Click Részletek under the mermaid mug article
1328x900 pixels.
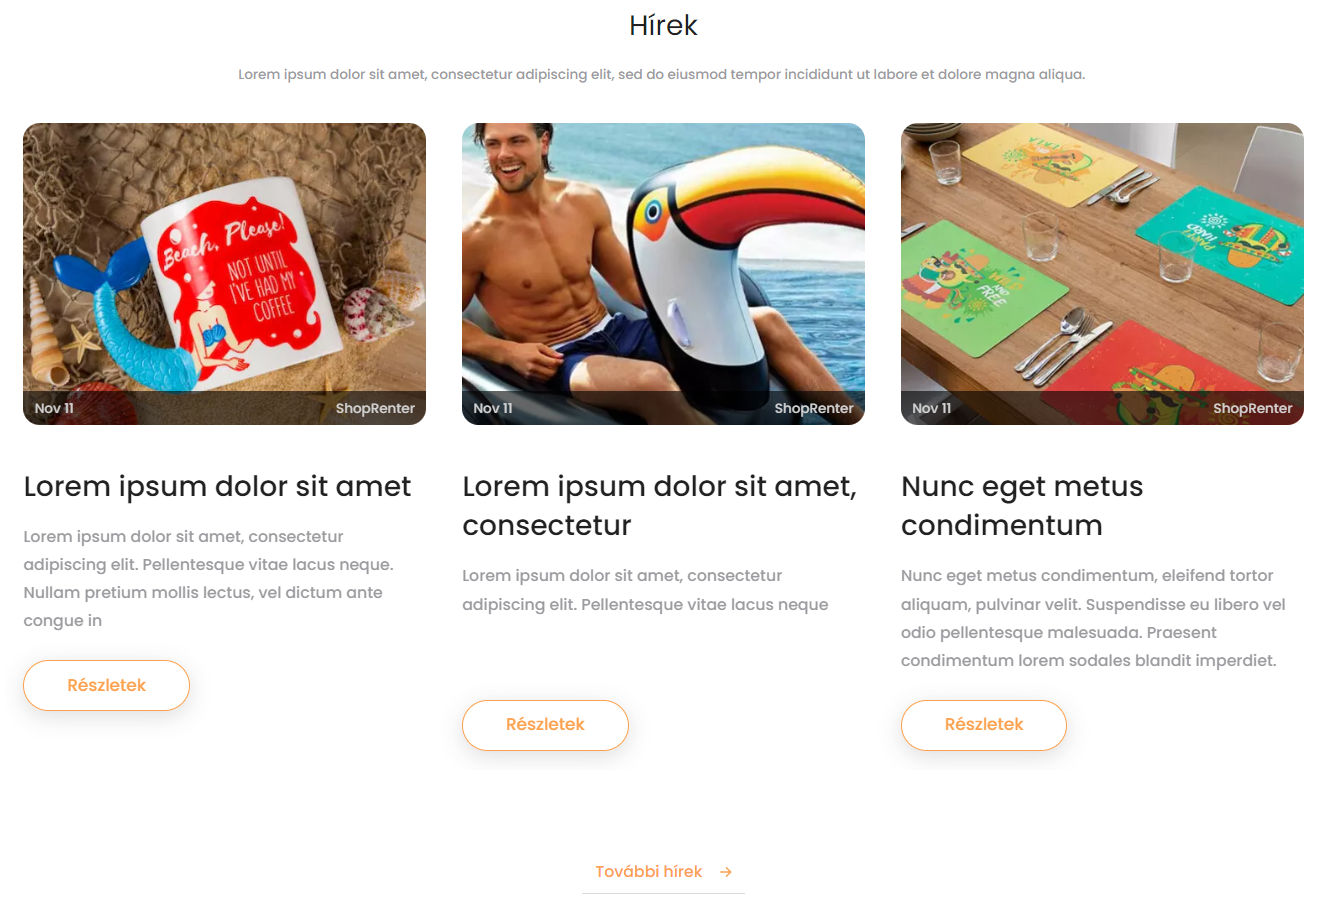click(106, 685)
